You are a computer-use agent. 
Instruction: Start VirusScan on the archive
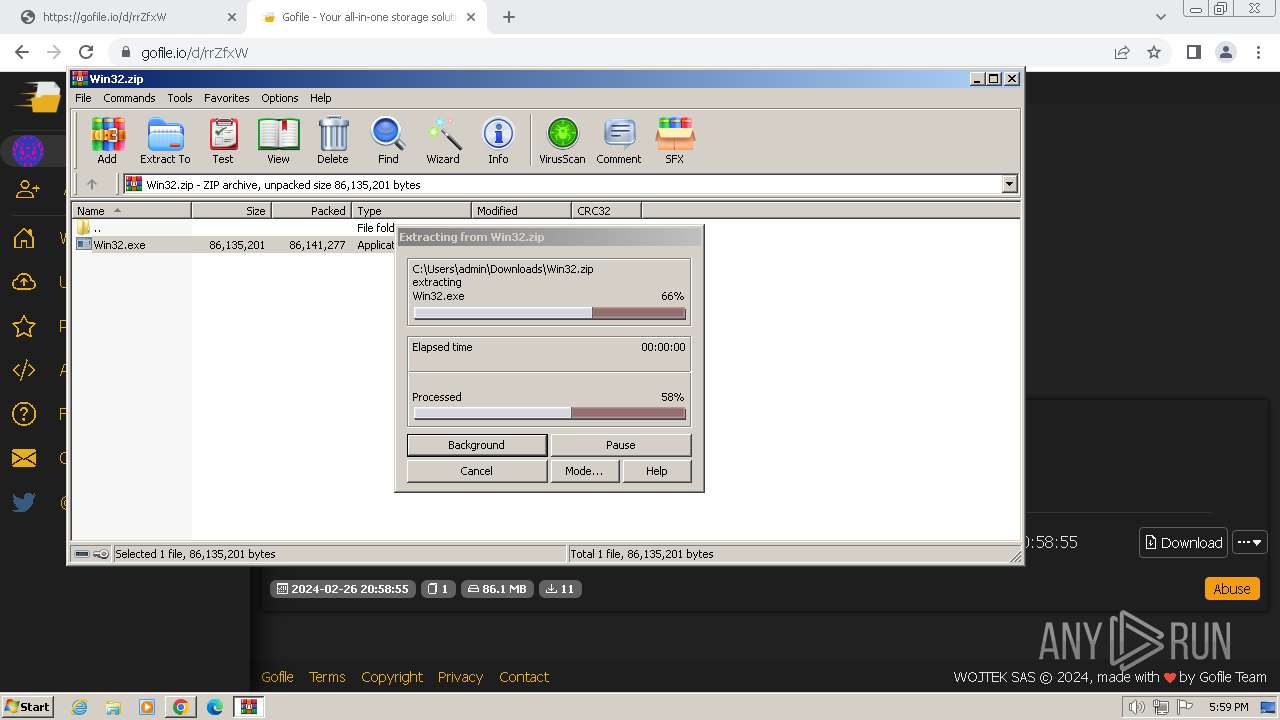(562, 140)
